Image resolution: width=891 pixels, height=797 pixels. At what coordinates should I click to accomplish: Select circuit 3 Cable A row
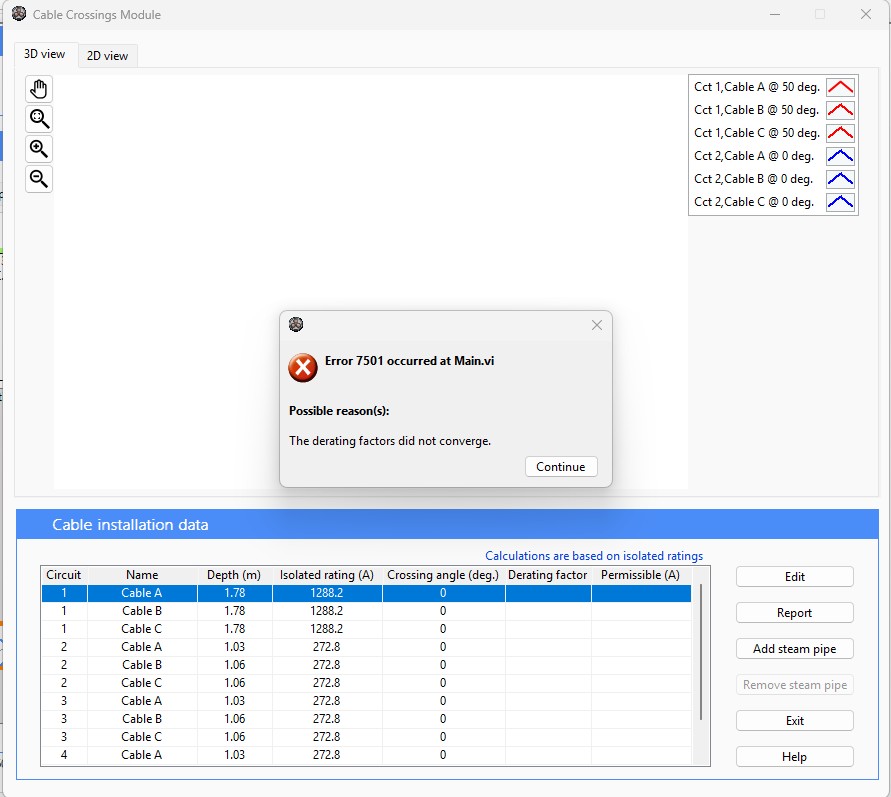367,700
